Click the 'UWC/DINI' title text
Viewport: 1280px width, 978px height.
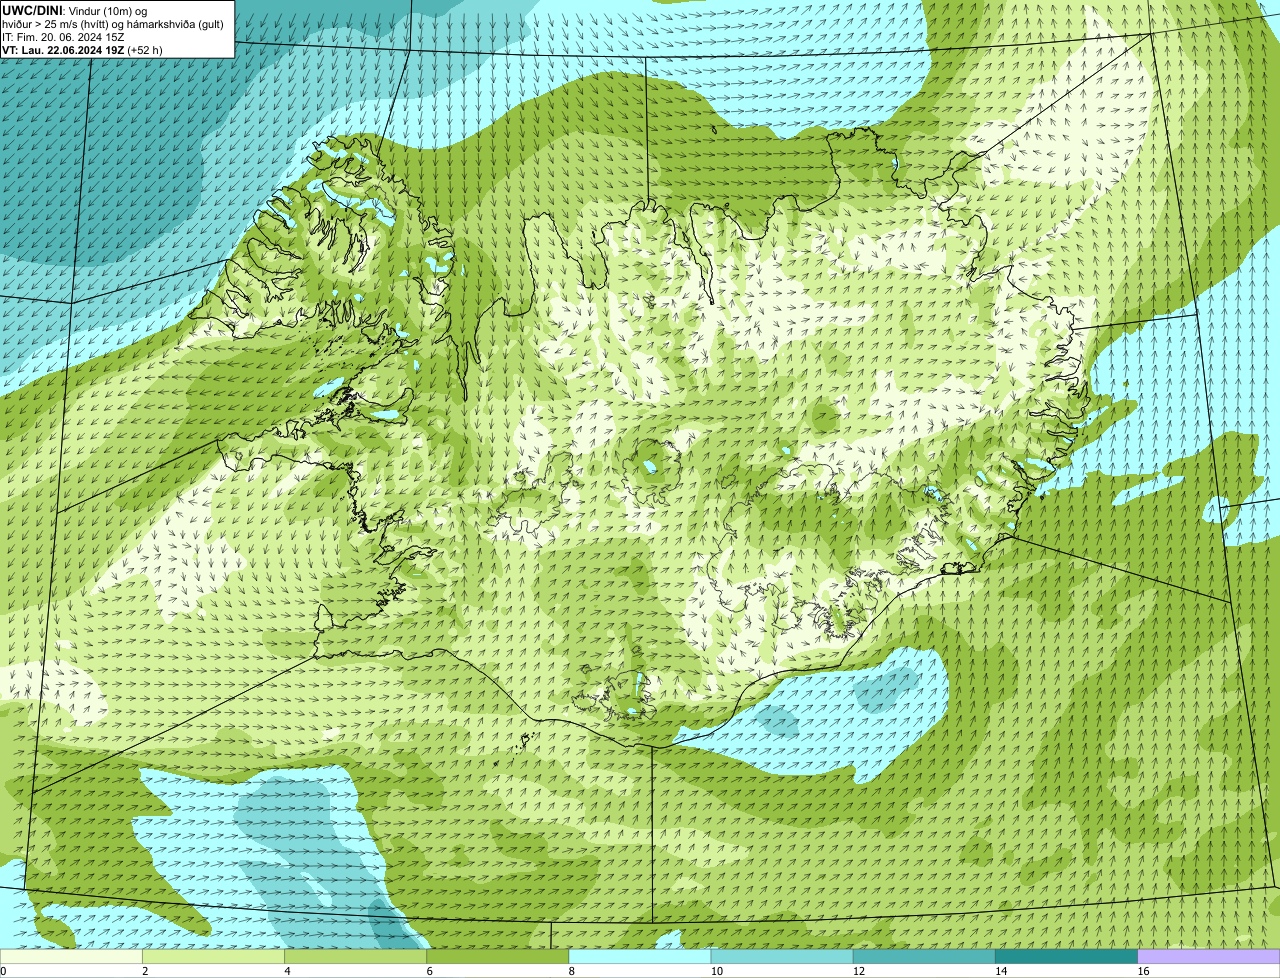33,10
